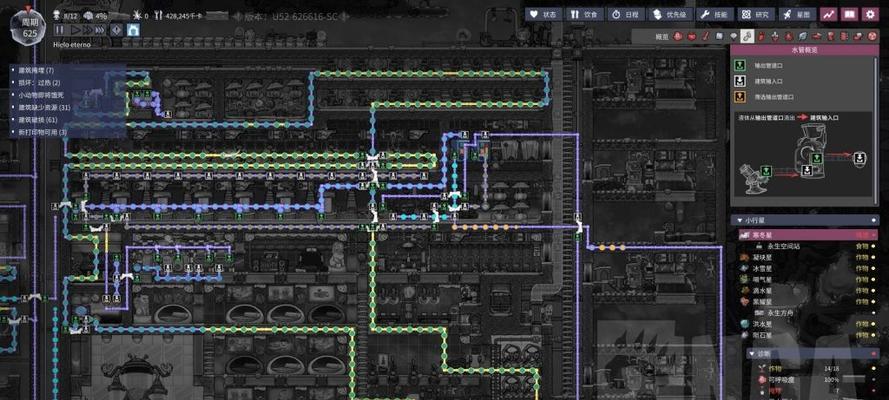Click the 428,245 千卡 calories indicator
Image resolution: width=889 pixels, height=400 pixels.
point(180,15)
